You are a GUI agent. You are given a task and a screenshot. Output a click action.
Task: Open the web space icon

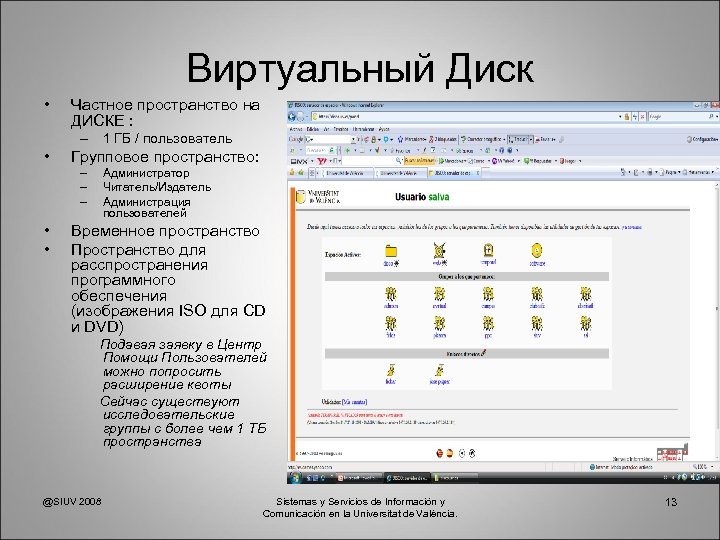[439, 251]
